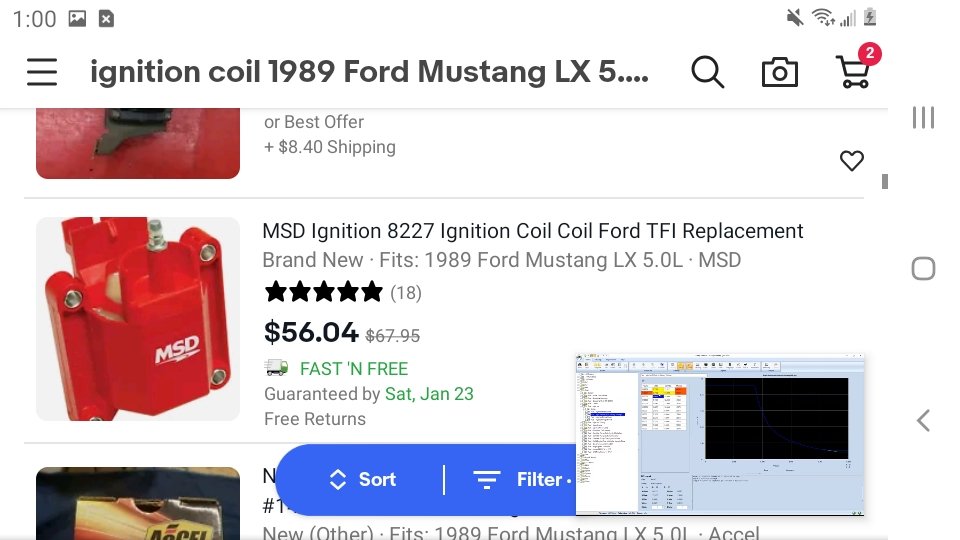
Task: Tap the Android home button
Action: point(923,269)
